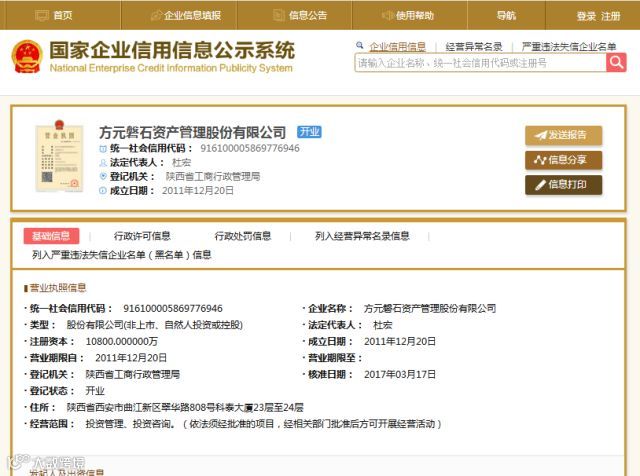Open the 首页 home nav item

(54, 16)
